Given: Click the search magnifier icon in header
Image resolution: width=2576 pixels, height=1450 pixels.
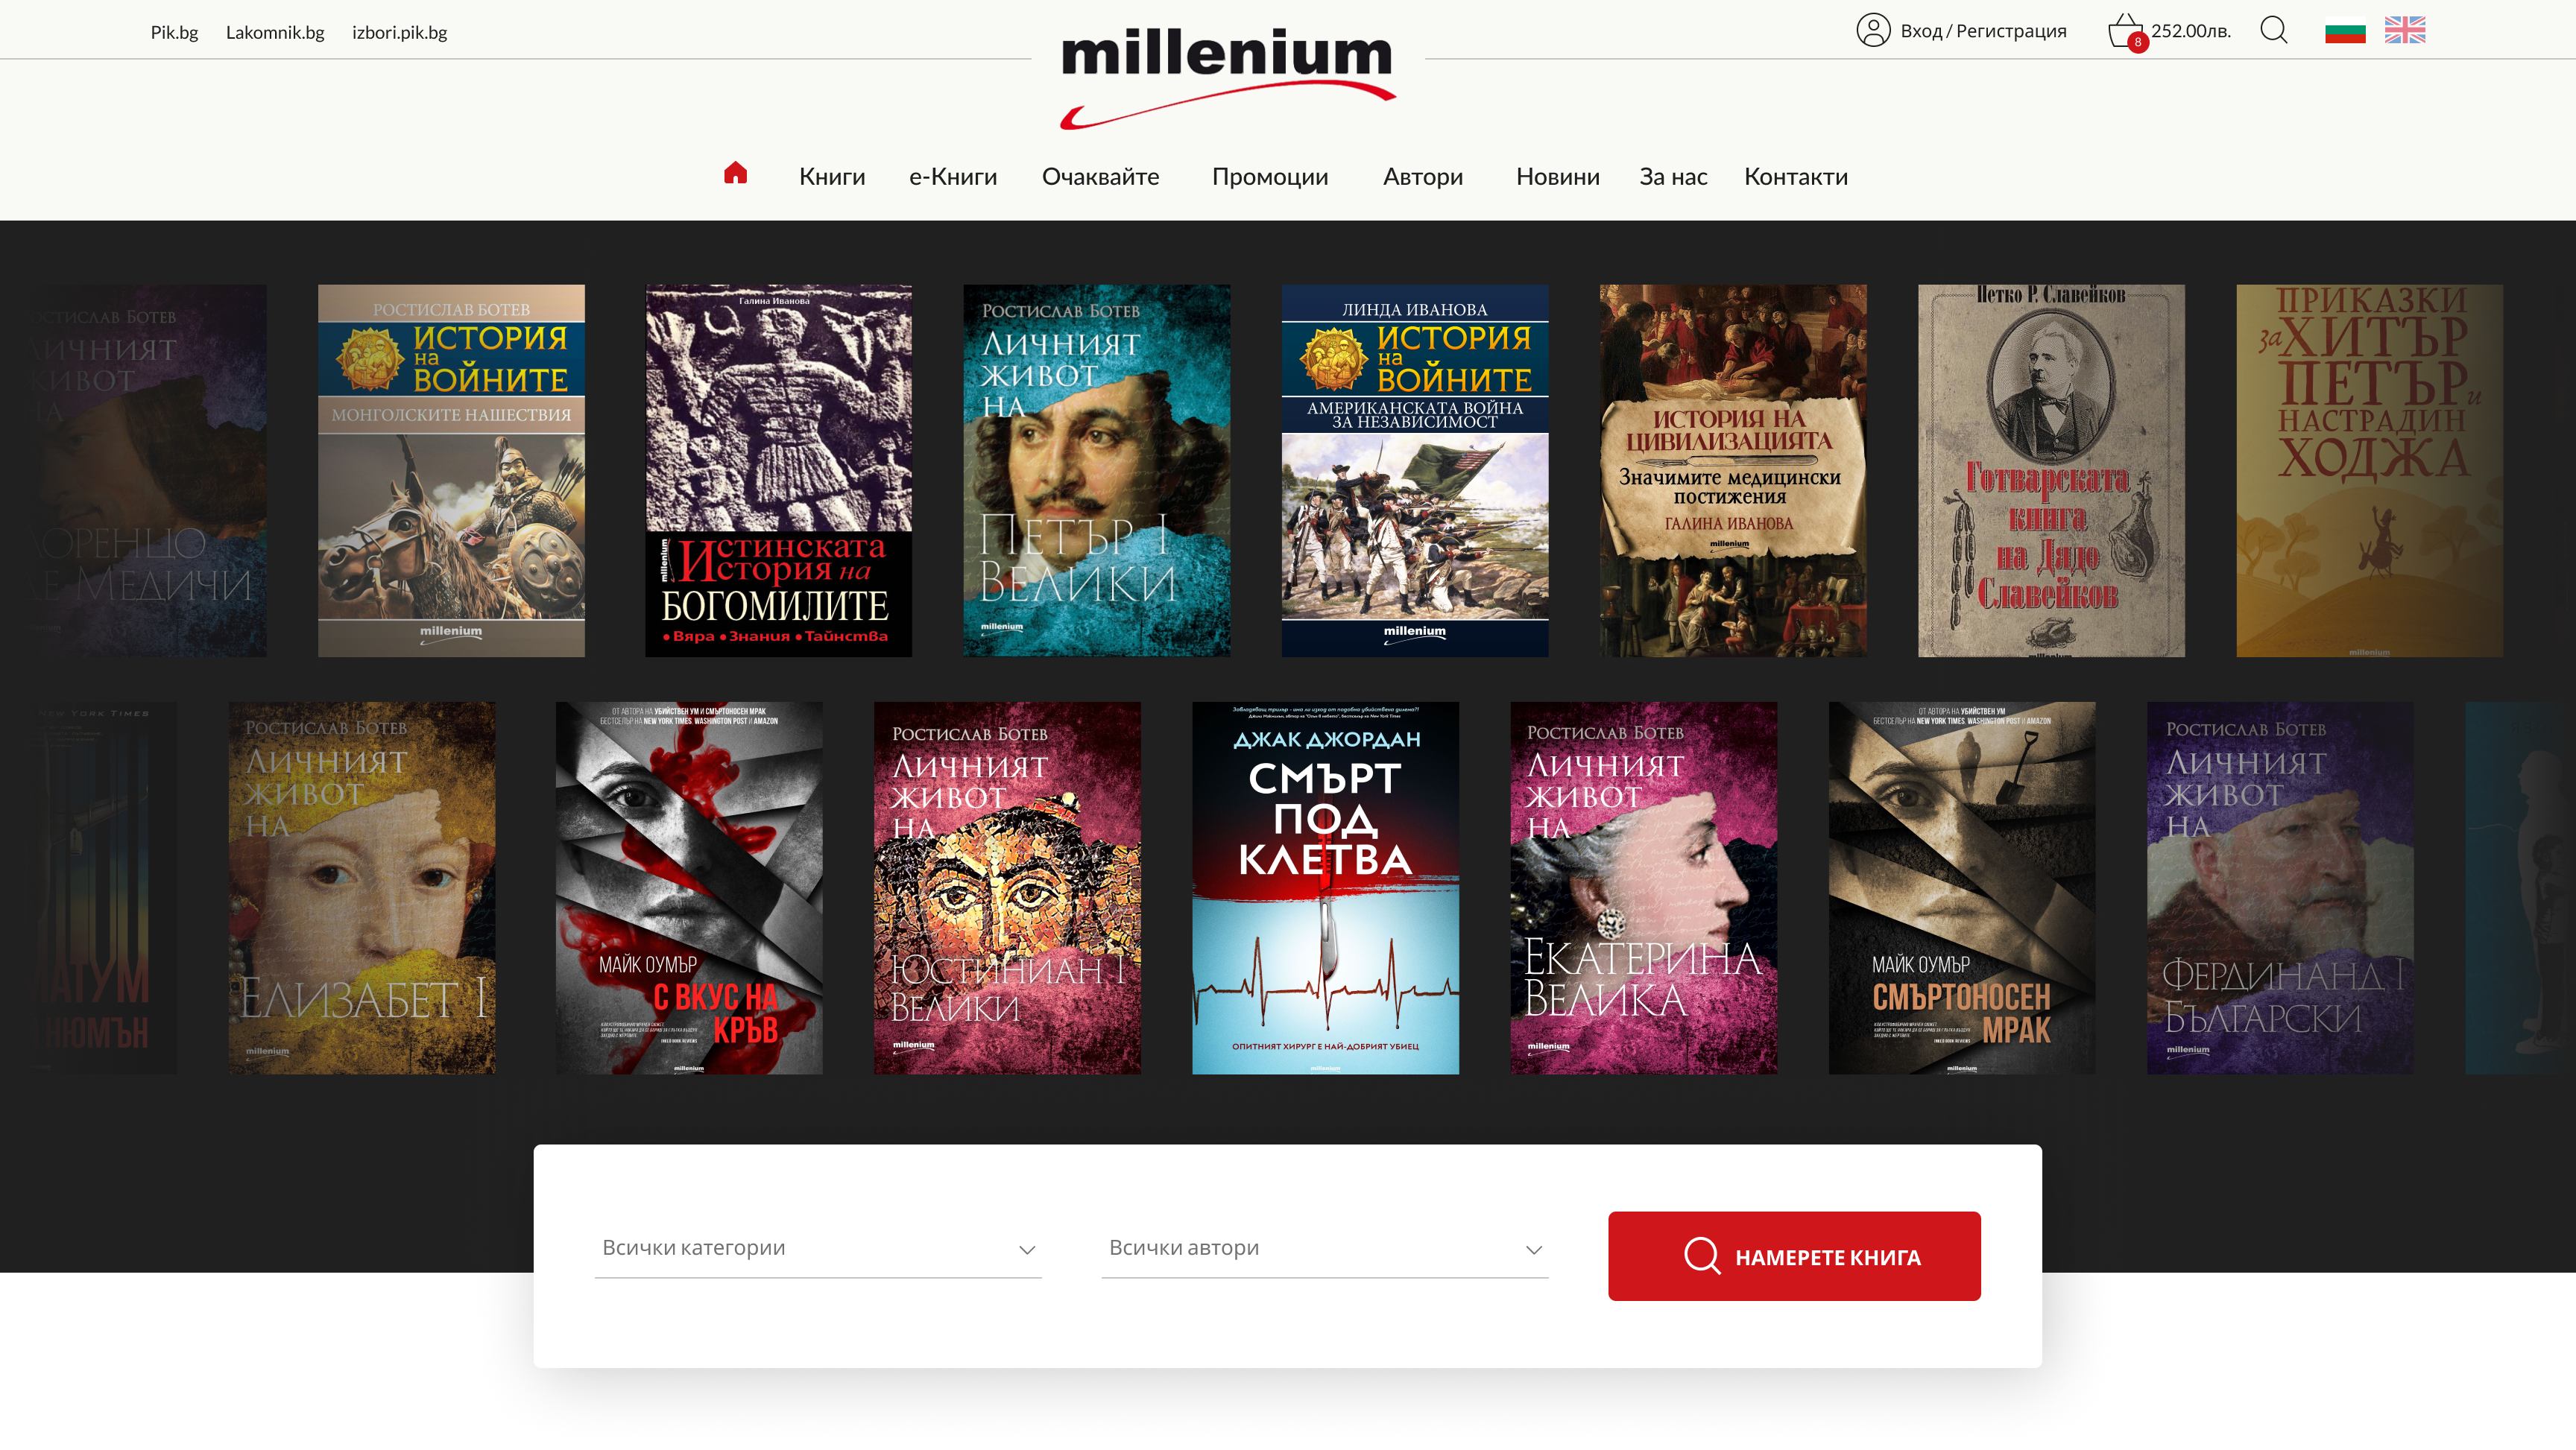Looking at the screenshot, I should click(x=2274, y=30).
